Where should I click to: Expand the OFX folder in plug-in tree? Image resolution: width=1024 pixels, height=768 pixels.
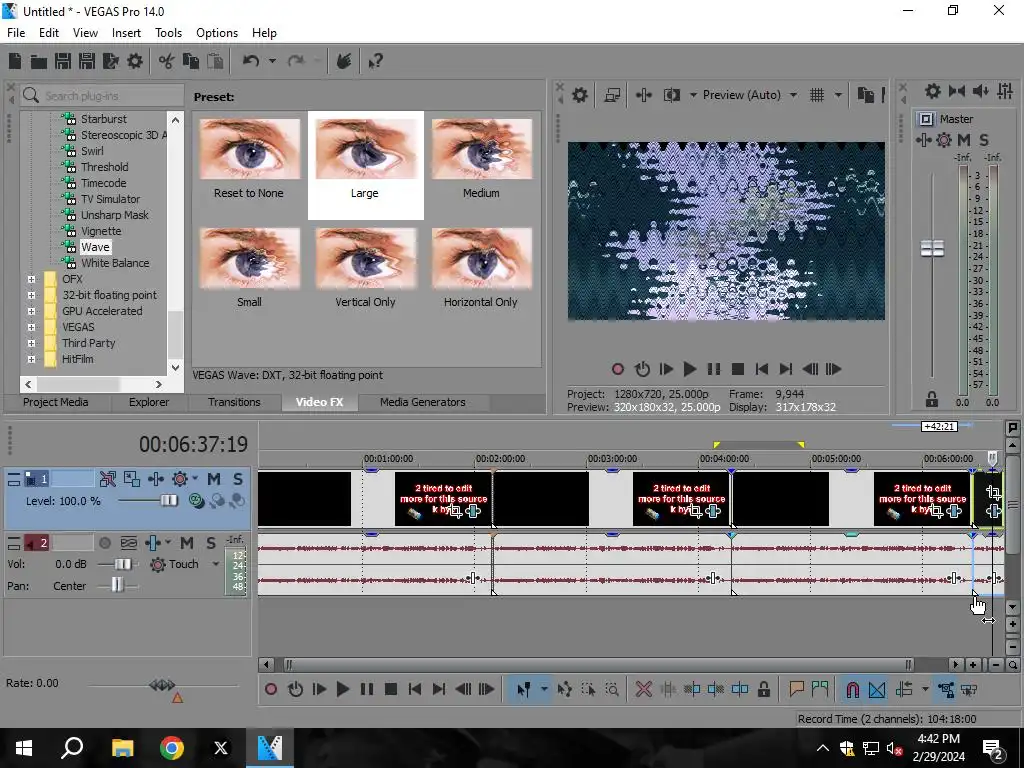pyautogui.click(x=31, y=279)
